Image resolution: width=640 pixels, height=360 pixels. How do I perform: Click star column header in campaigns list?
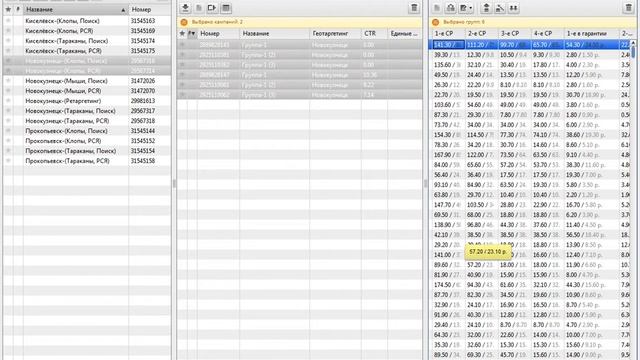[x=8, y=9]
